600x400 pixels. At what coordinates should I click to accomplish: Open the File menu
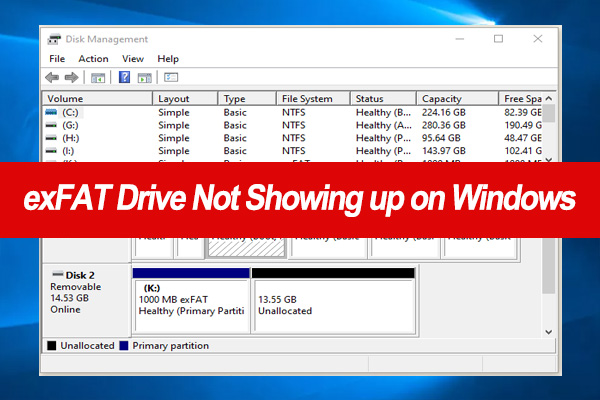(57, 59)
